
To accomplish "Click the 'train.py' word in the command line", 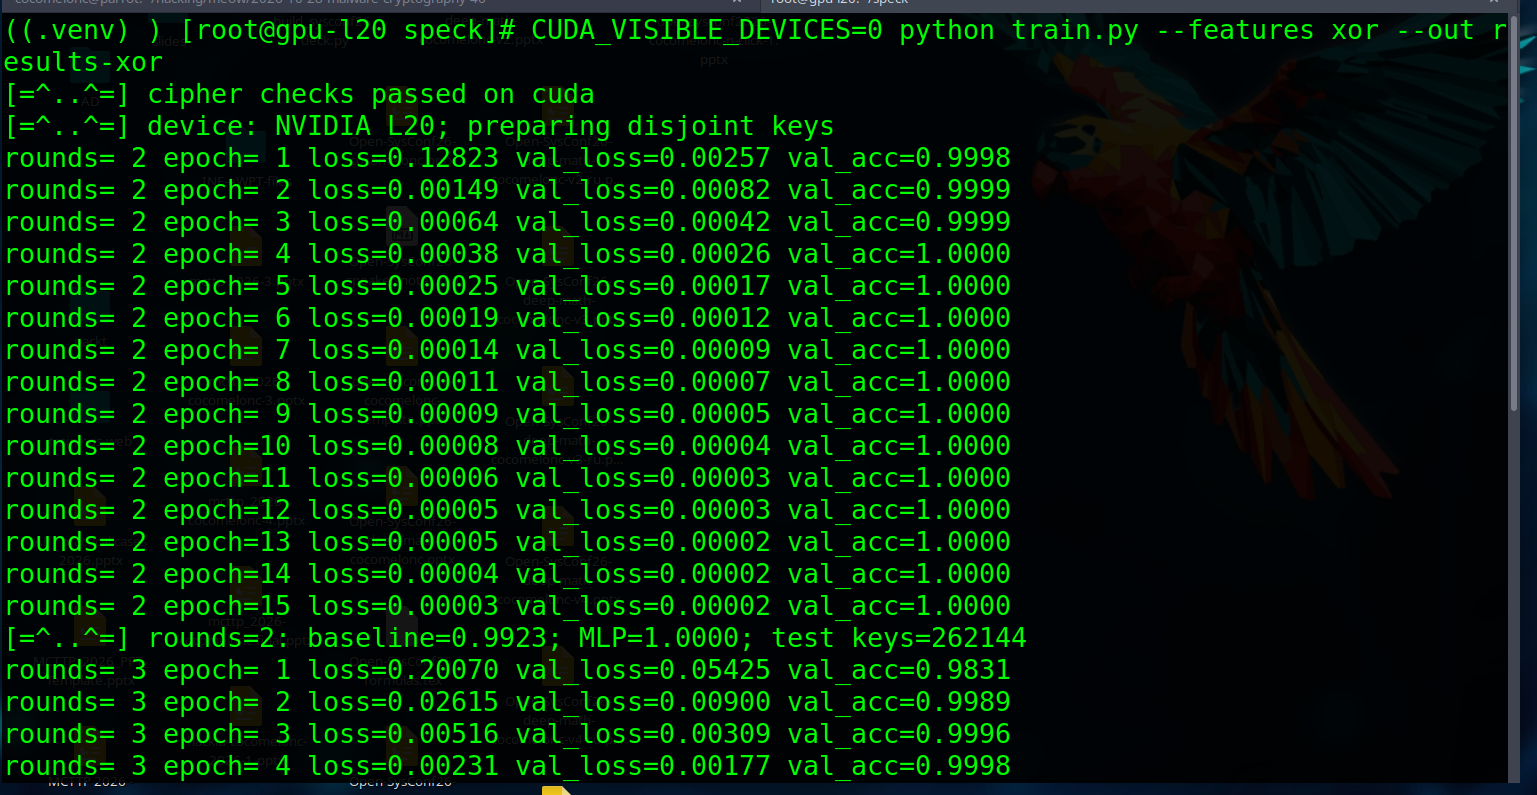I will (1075, 31).
